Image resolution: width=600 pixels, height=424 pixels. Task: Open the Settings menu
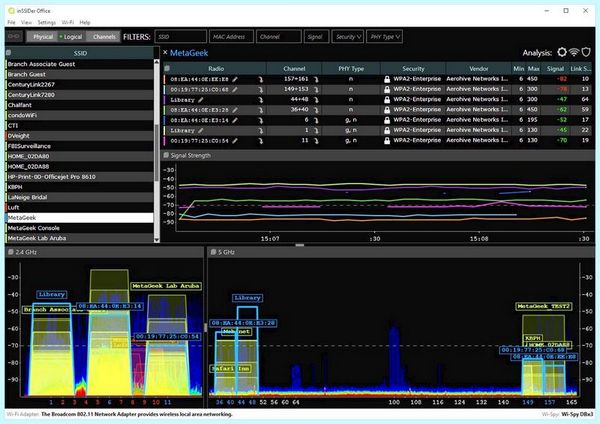tap(47, 22)
